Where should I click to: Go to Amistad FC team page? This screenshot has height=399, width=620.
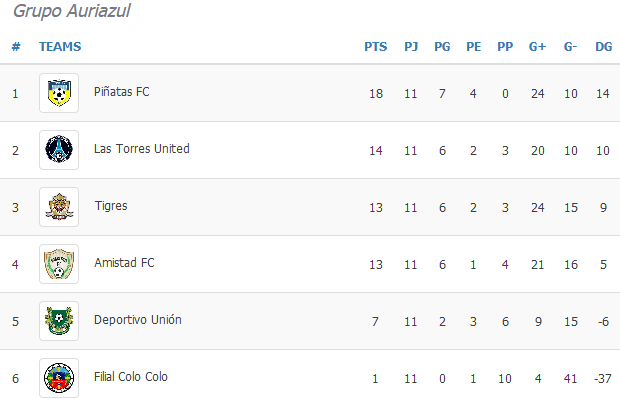[x=124, y=263]
